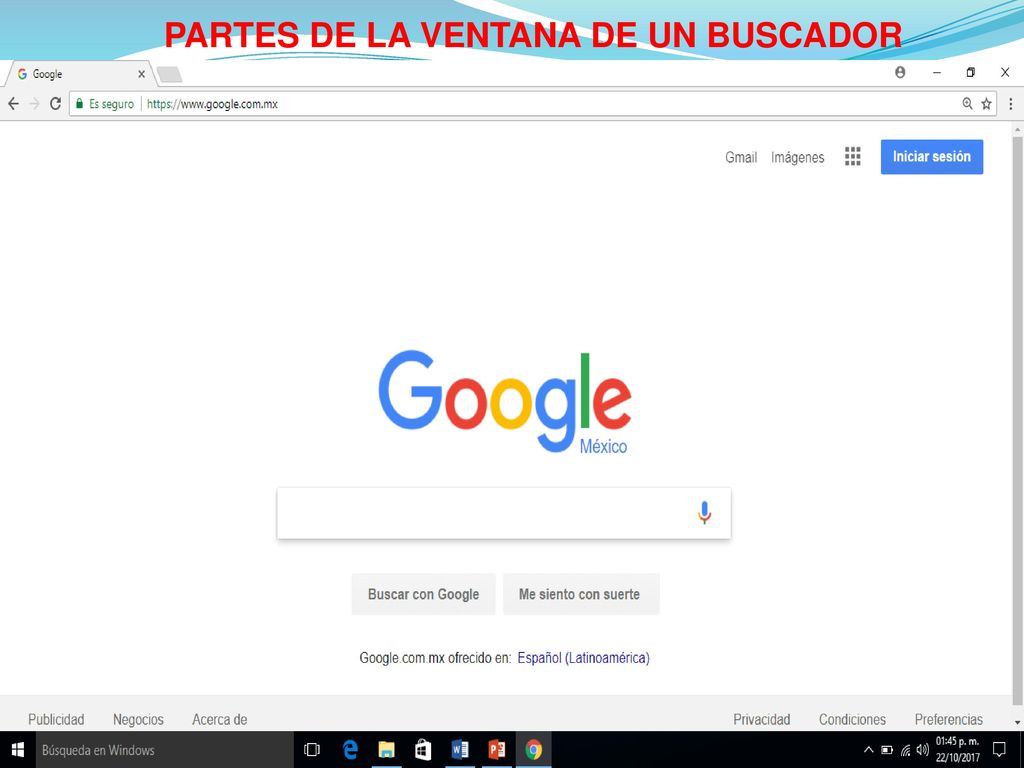Switch to PowerPoint on the taskbar
The width and height of the screenshot is (1024, 768).
[x=496, y=750]
